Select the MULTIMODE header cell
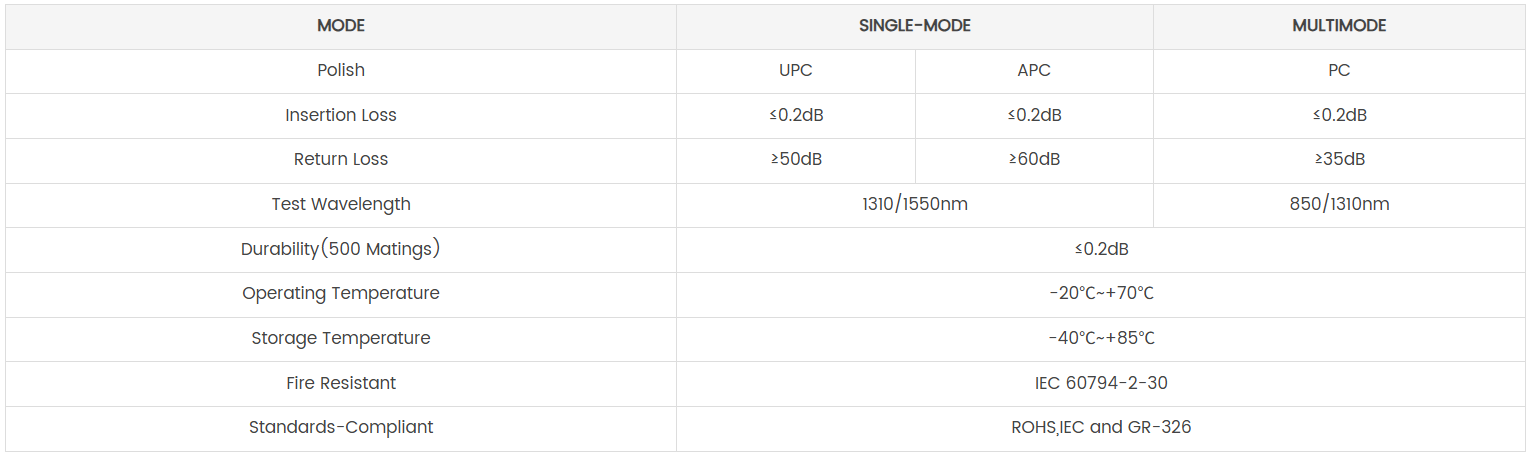The height and width of the screenshot is (457, 1533). (x=1339, y=26)
